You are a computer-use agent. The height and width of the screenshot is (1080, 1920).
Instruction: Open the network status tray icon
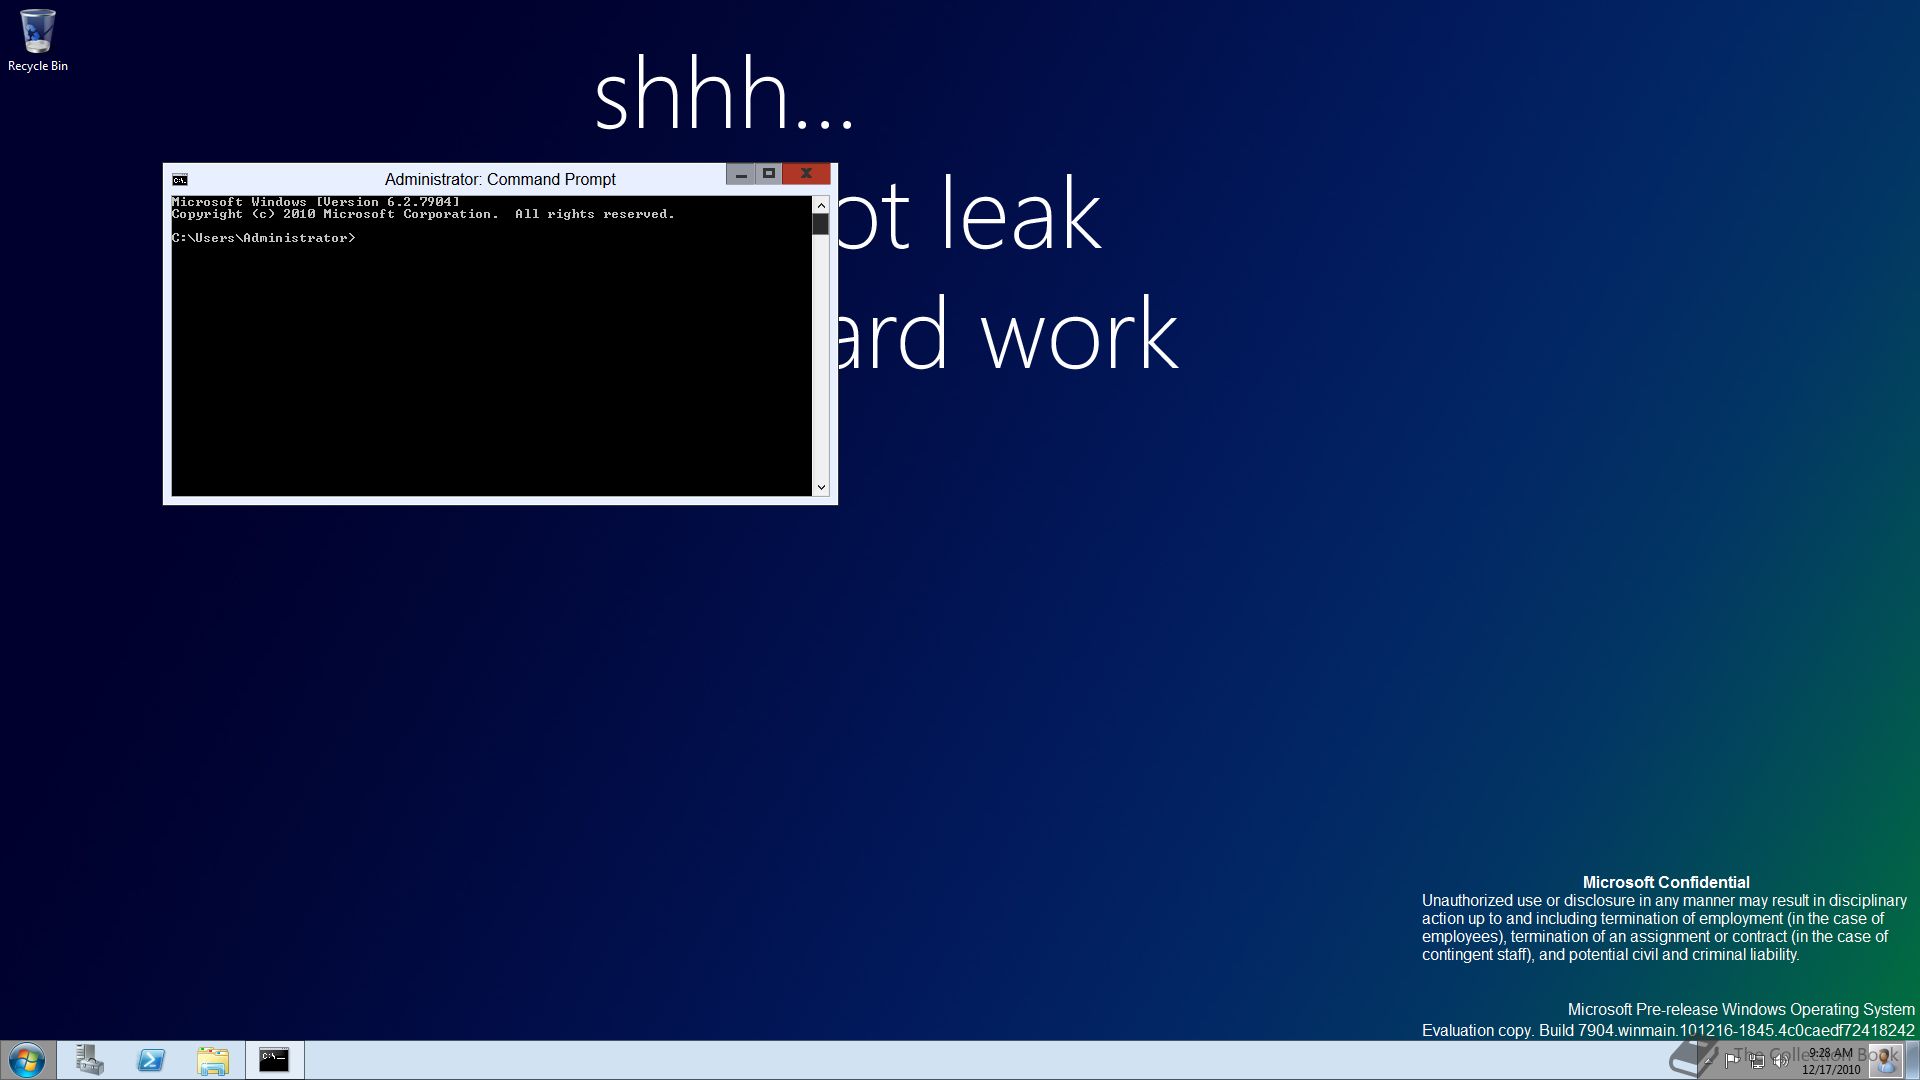click(x=1757, y=1061)
